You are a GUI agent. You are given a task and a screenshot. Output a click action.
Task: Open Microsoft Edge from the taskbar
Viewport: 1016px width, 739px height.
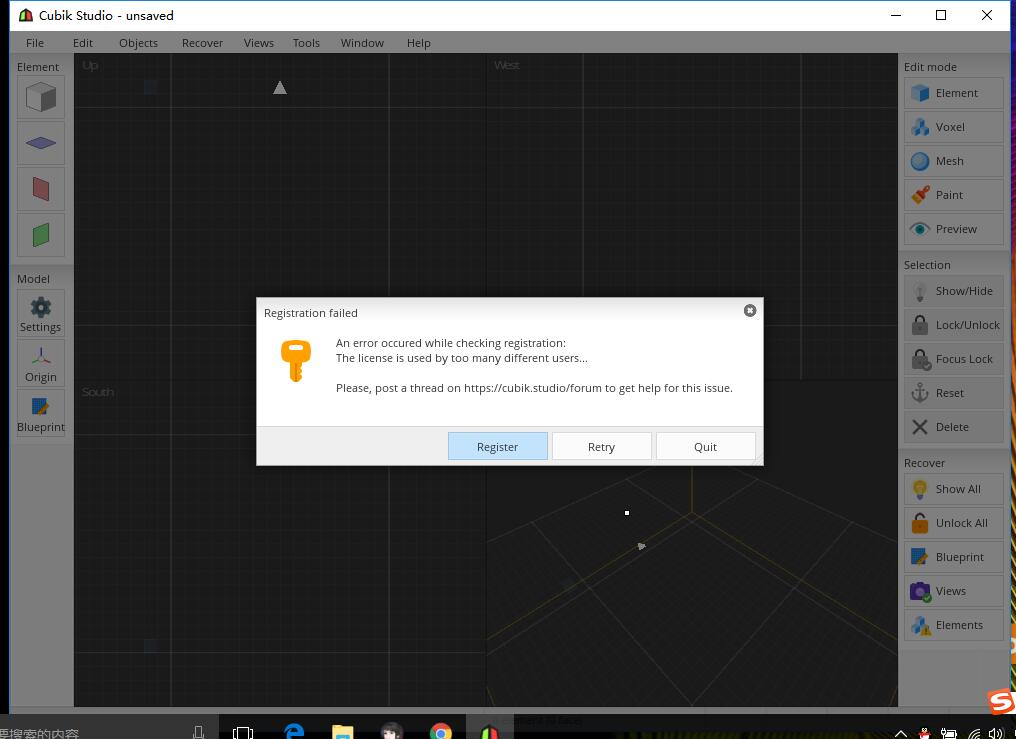(294, 730)
